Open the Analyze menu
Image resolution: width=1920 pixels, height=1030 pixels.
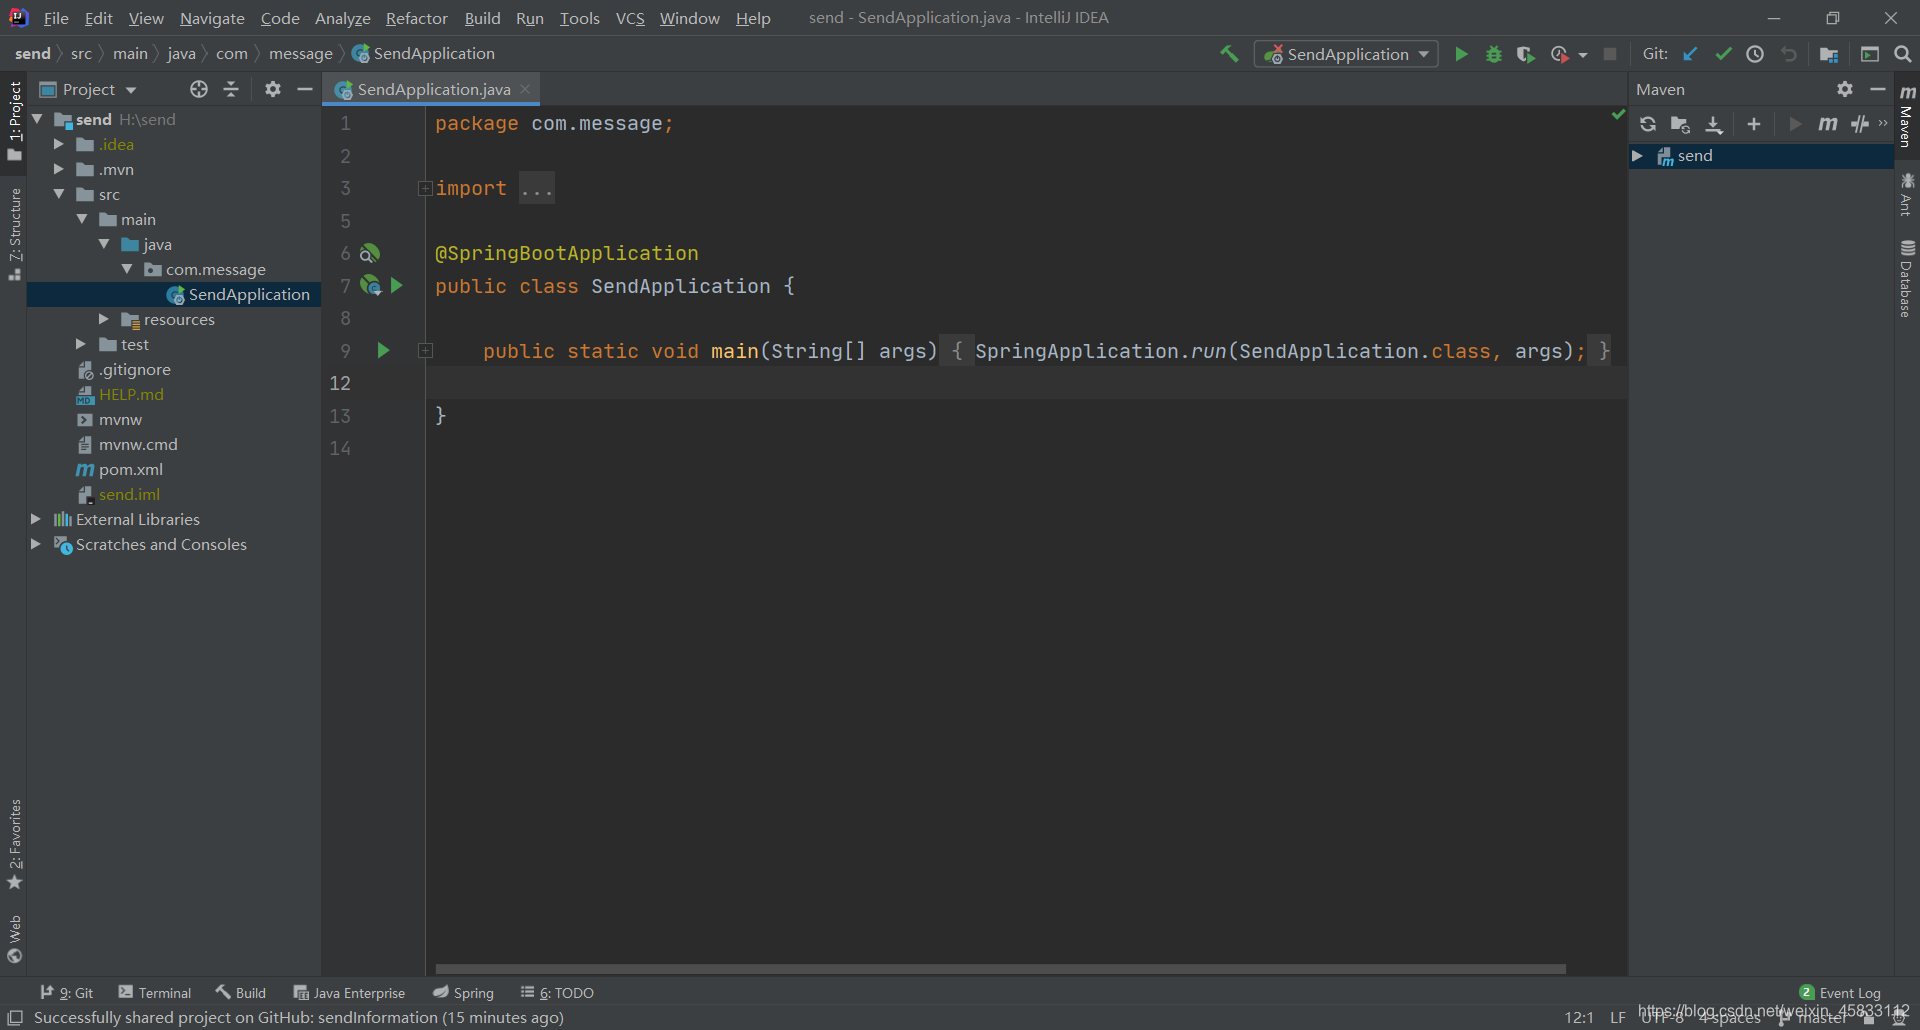tap(342, 18)
